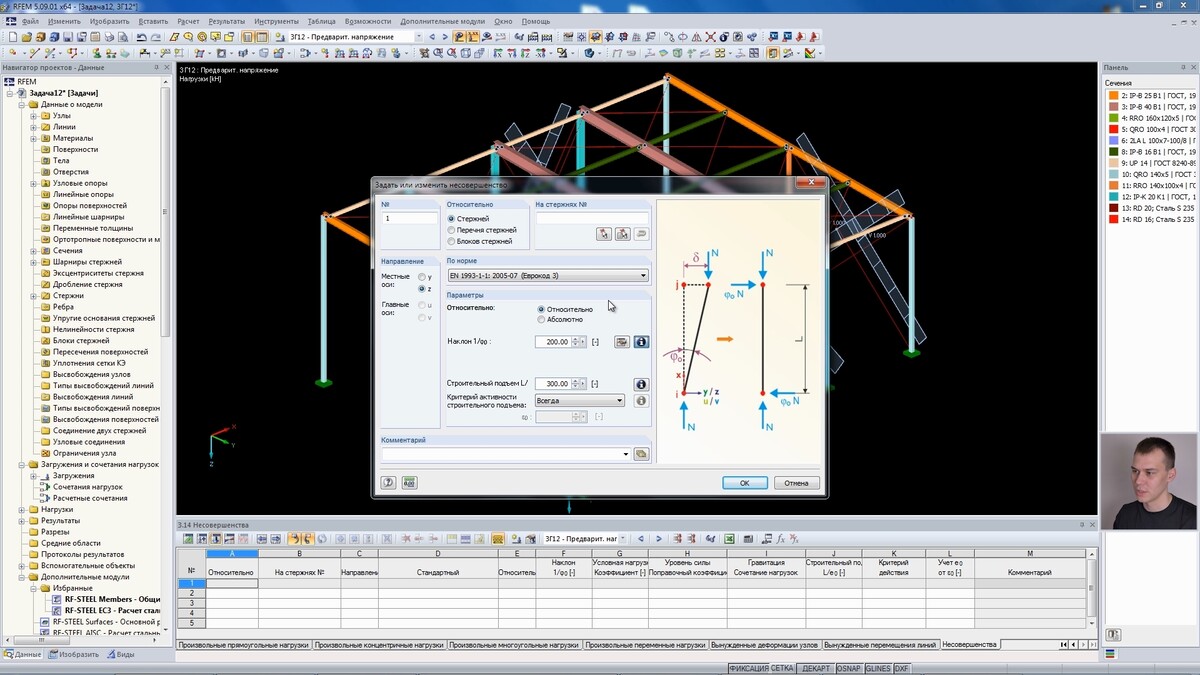Click the orange color swatch for section 2

click(1113, 96)
